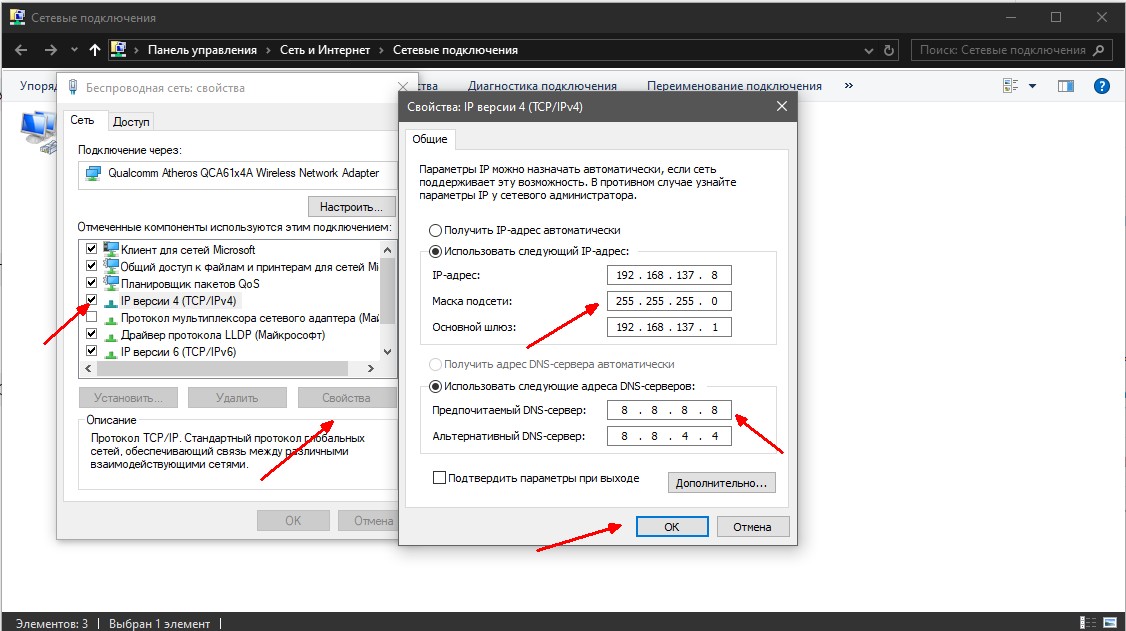Toggle 'Протокол мультиплексора сетевого адаптера' checkbox
This screenshot has height=631, width=1126.
coord(91,317)
